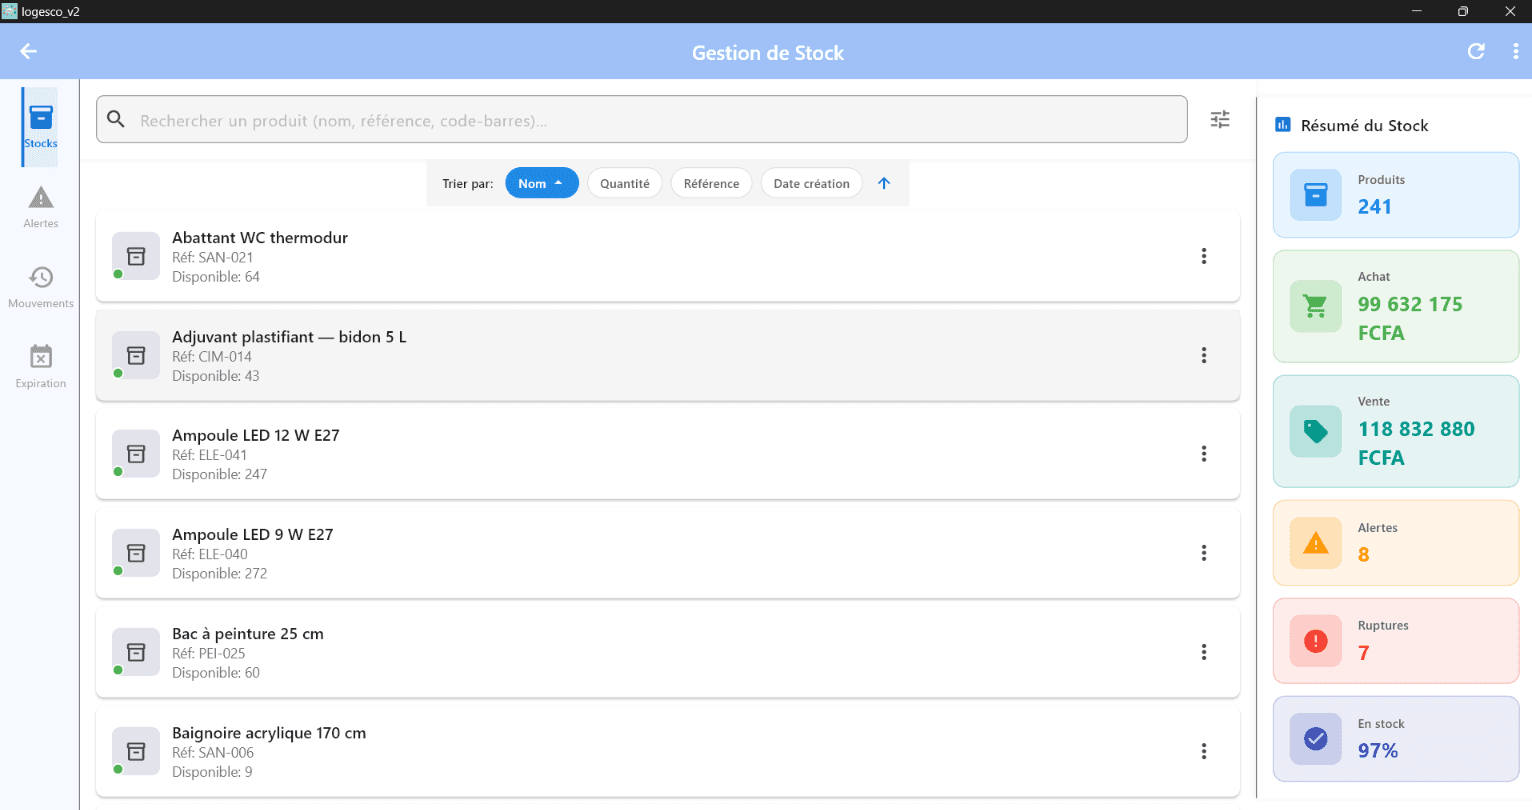Focus the product search field

[x=642, y=120]
